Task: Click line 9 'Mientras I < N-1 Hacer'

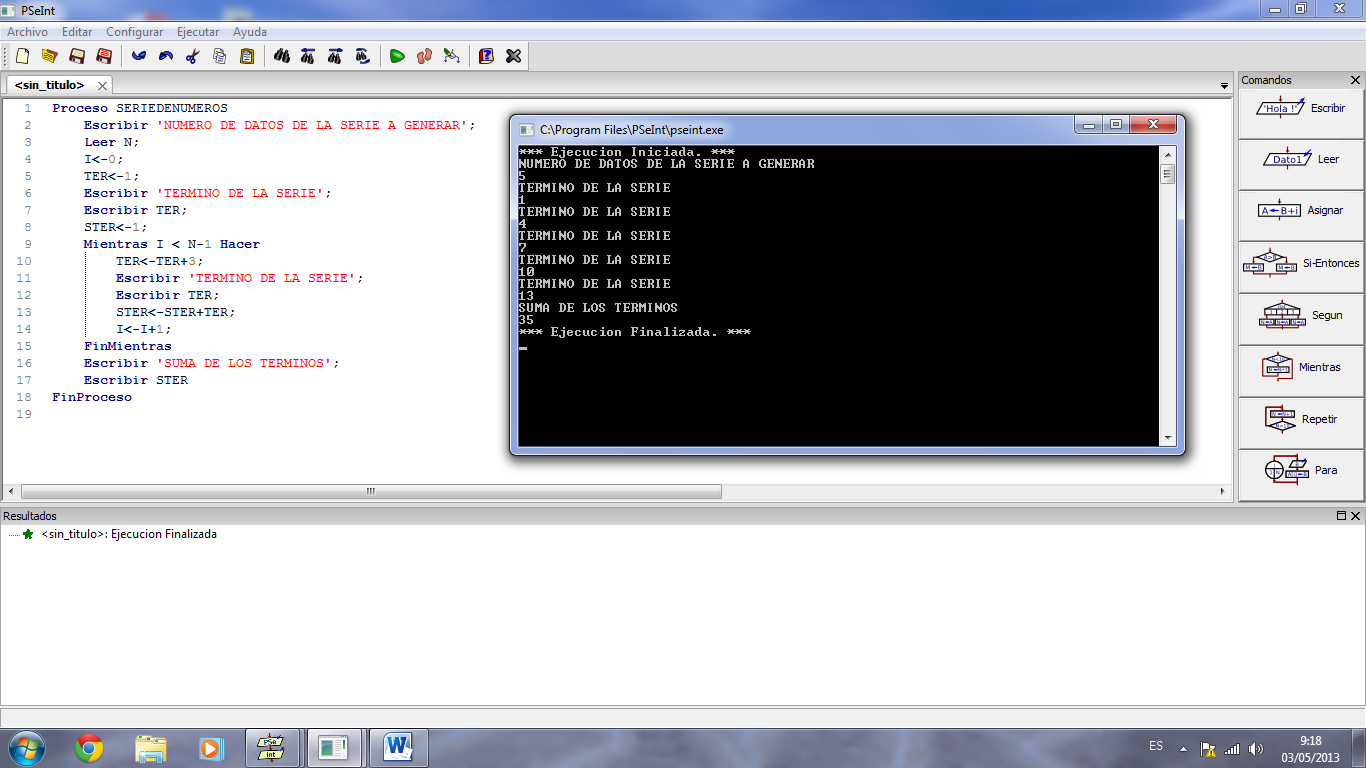Action: point(171,244)
